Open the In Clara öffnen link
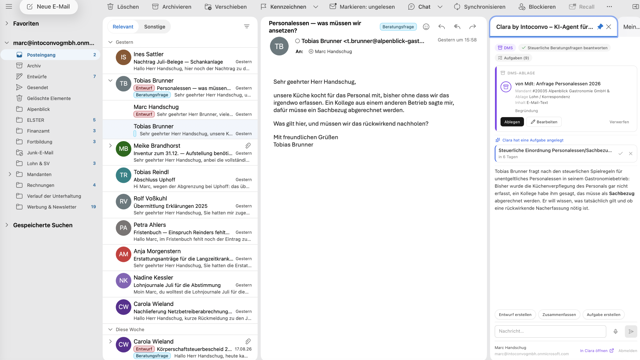 [596, 351]
